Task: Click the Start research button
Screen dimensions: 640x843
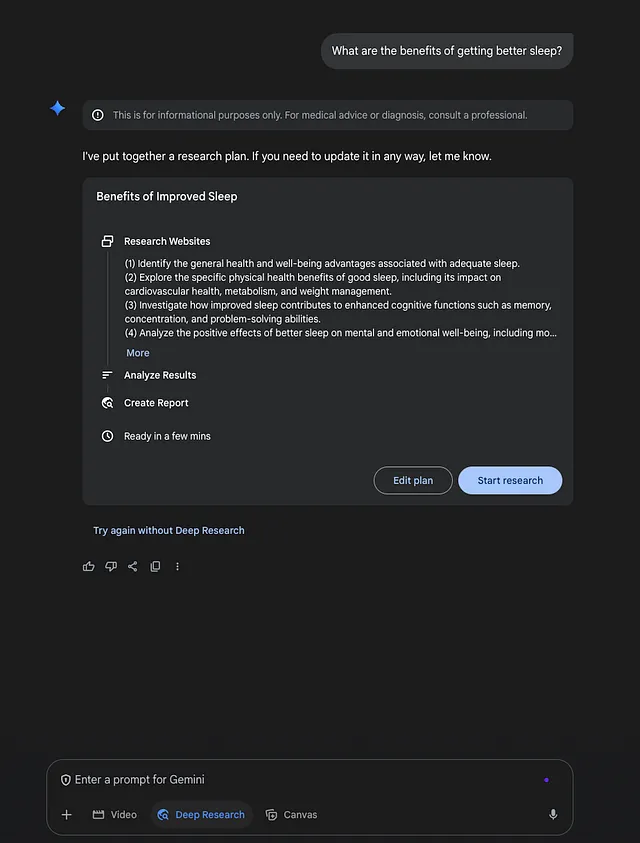Action: [x=510, y=480]
